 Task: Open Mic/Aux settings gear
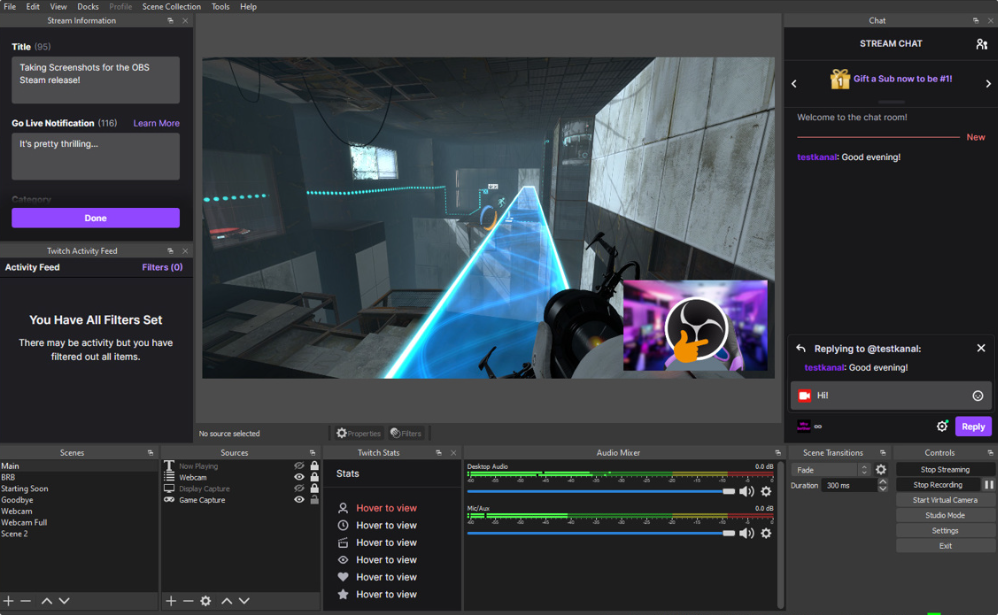[766, 534]
